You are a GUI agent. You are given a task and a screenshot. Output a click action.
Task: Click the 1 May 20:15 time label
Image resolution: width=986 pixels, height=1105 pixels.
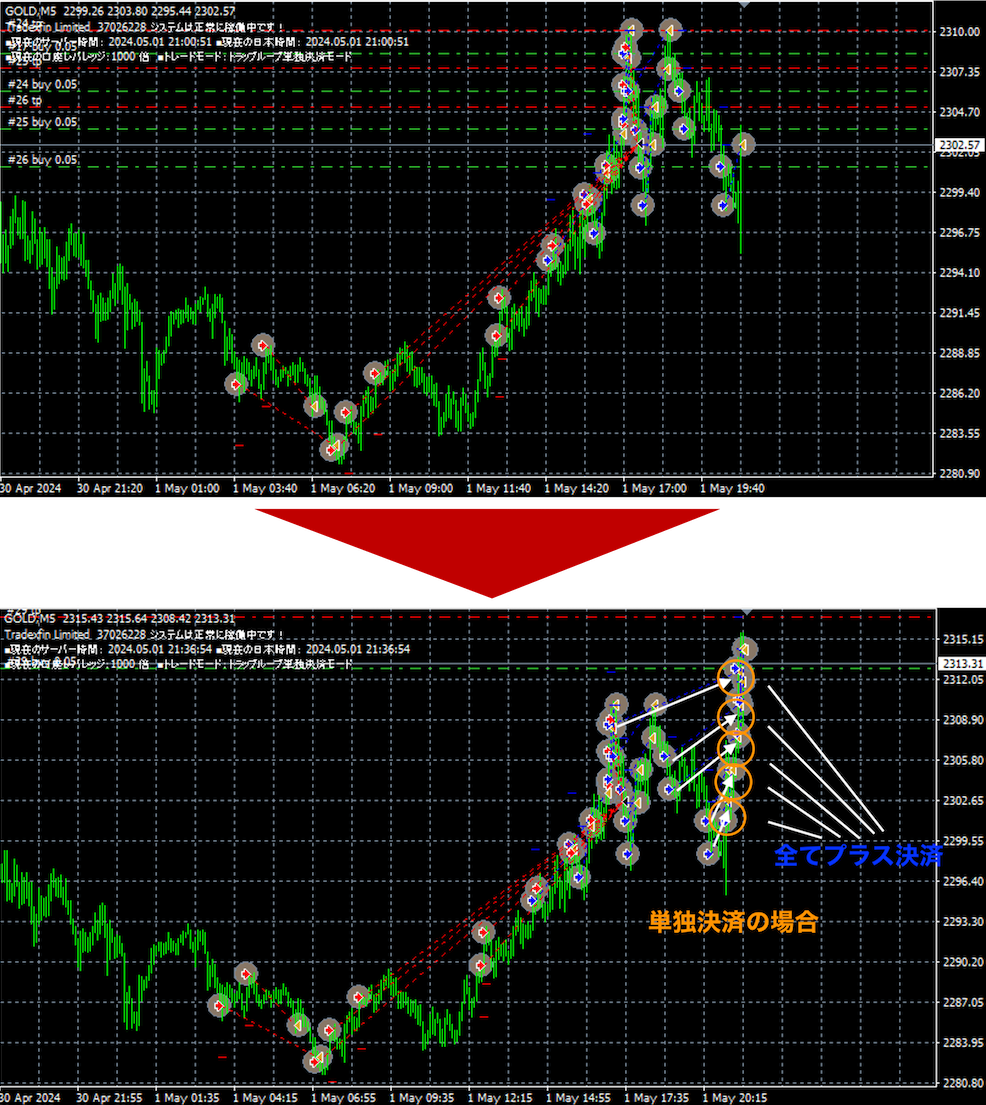pyautogui.click(x=735, y=1097)
